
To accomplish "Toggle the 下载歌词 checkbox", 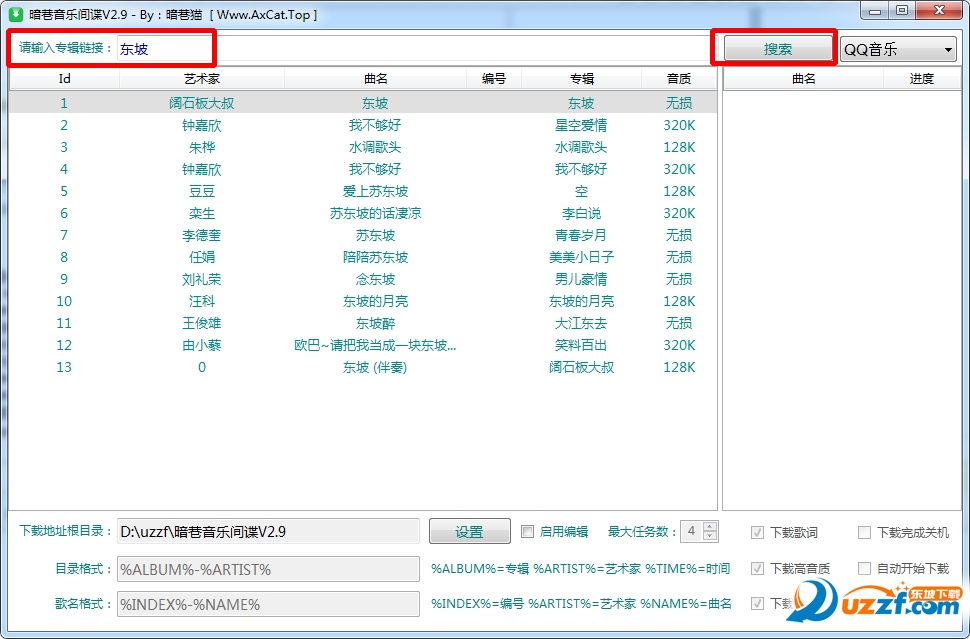I will 758,532.
